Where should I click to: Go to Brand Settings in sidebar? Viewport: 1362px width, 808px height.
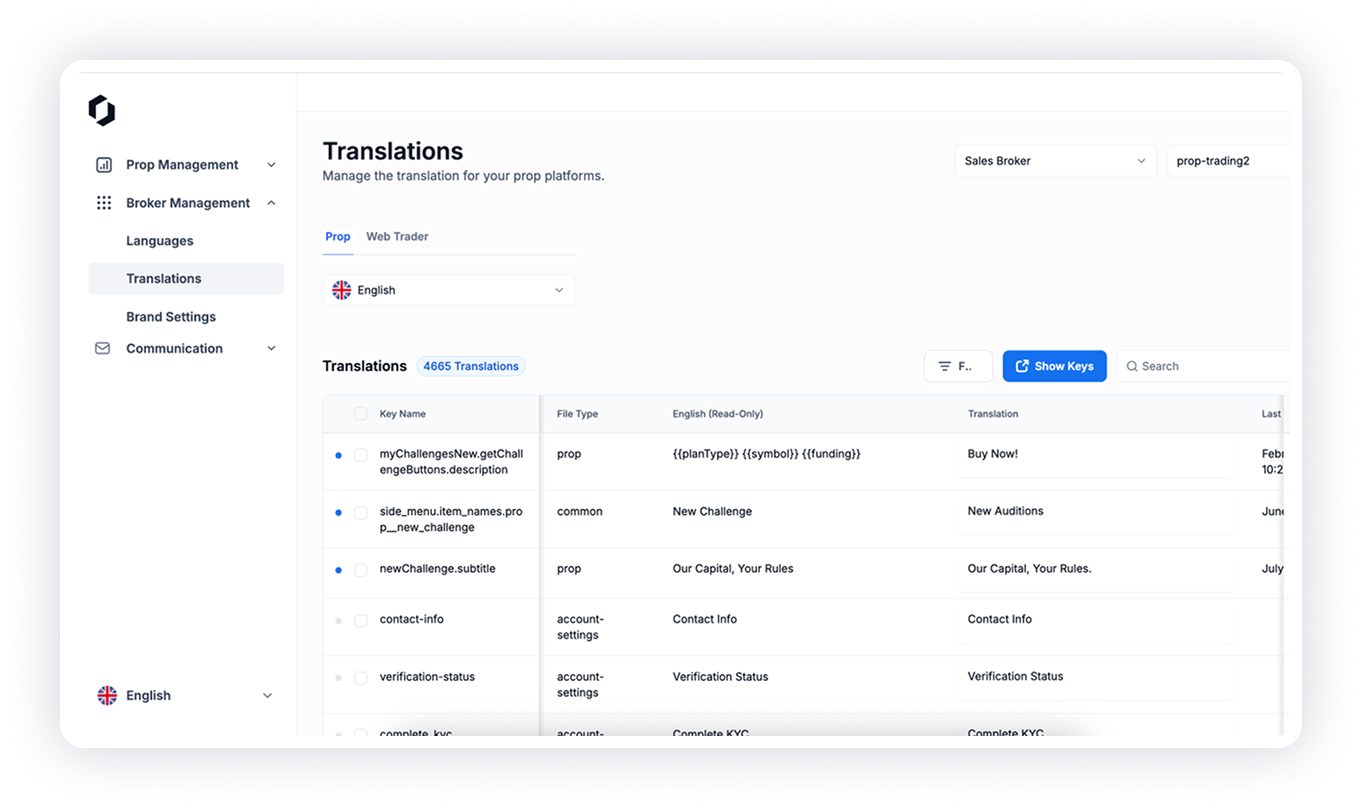(171, 317)
